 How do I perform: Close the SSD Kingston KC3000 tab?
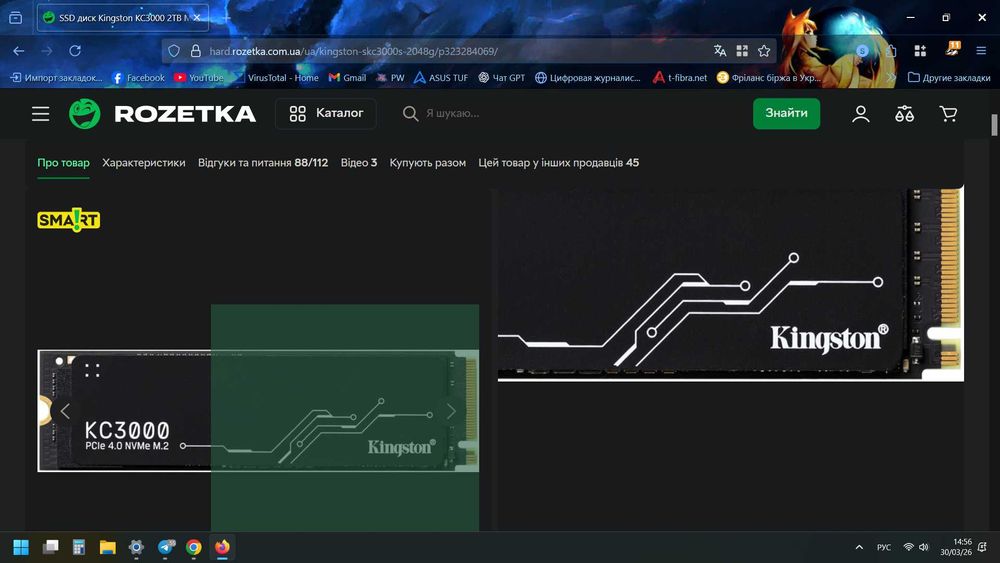(197, 17)
